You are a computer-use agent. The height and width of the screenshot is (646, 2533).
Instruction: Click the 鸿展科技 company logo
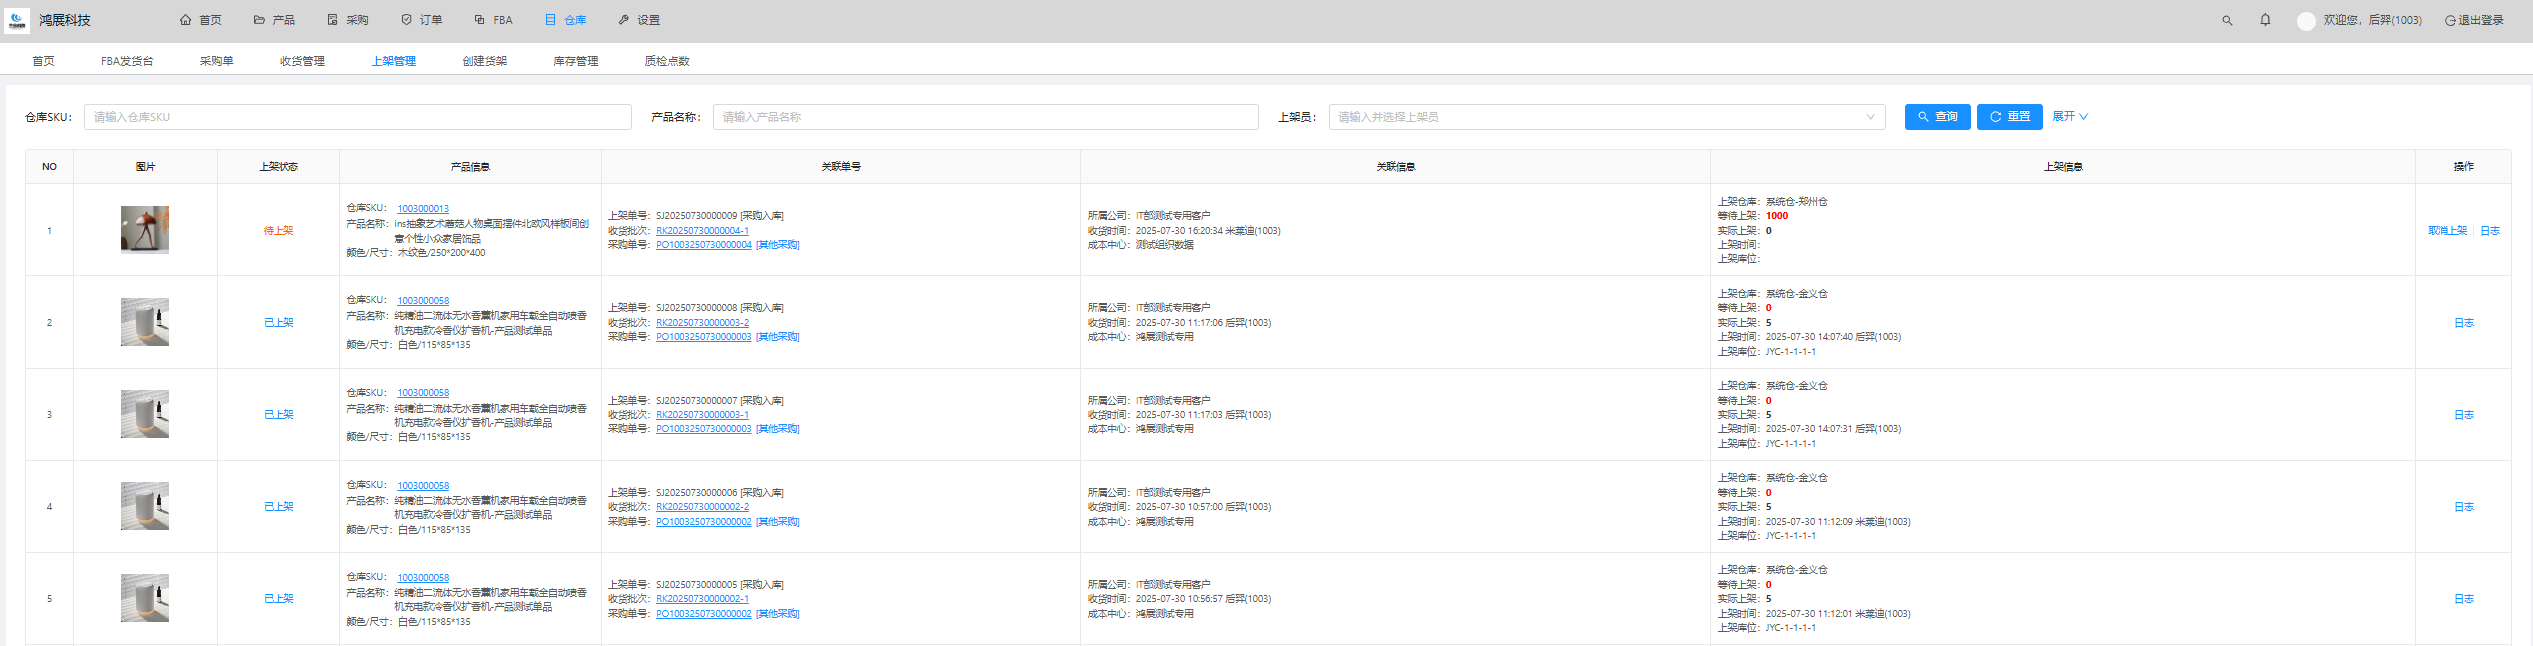pos(17,20)
